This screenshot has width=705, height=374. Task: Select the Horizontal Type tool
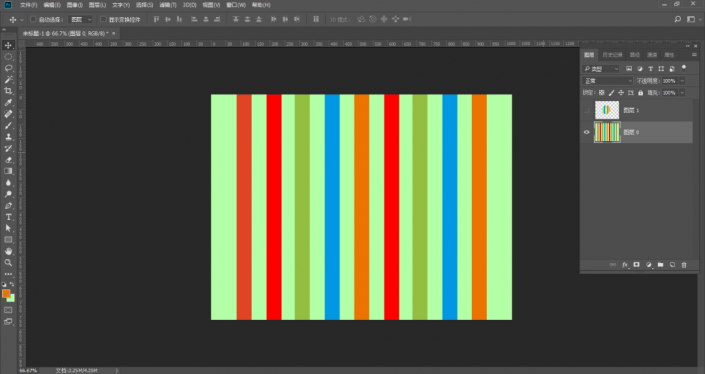pyautogui.click(x=8, y=217)
